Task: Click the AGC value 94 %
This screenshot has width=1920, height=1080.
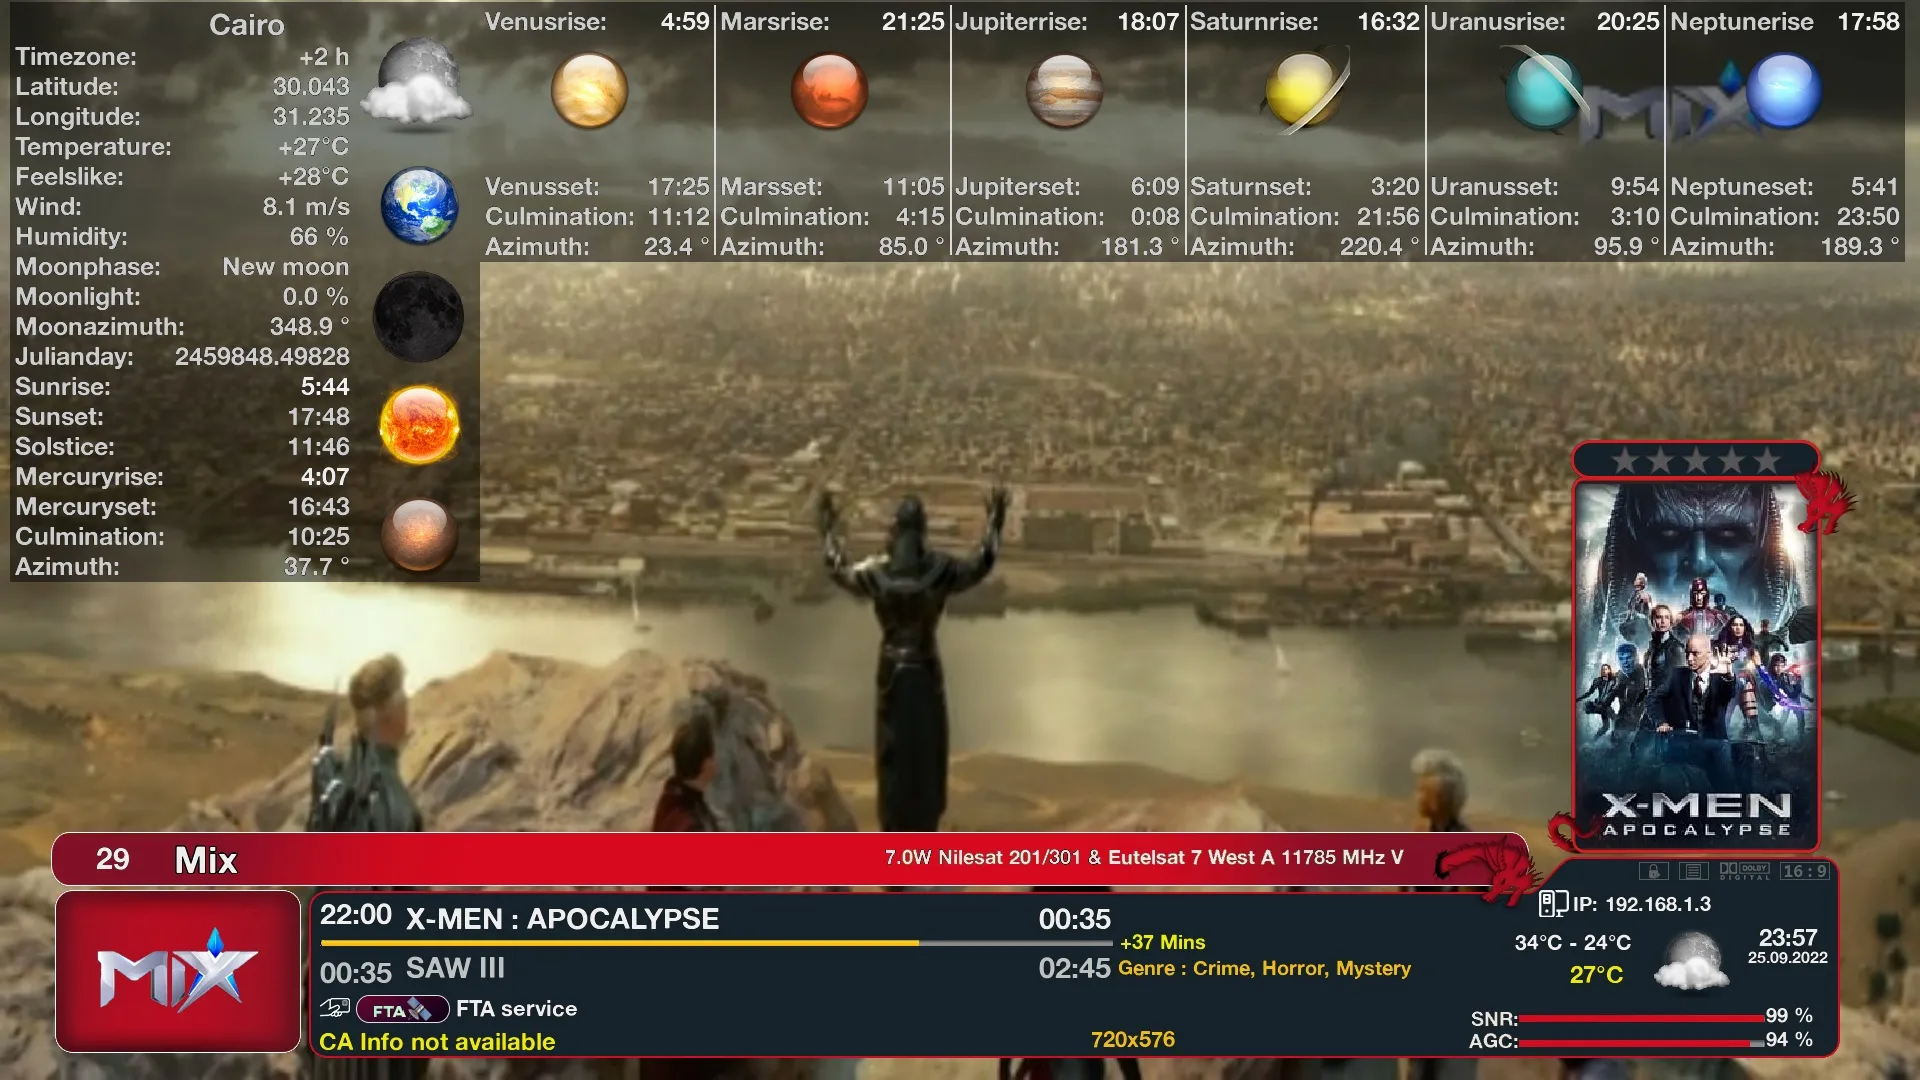Action: (1789, 1040)
